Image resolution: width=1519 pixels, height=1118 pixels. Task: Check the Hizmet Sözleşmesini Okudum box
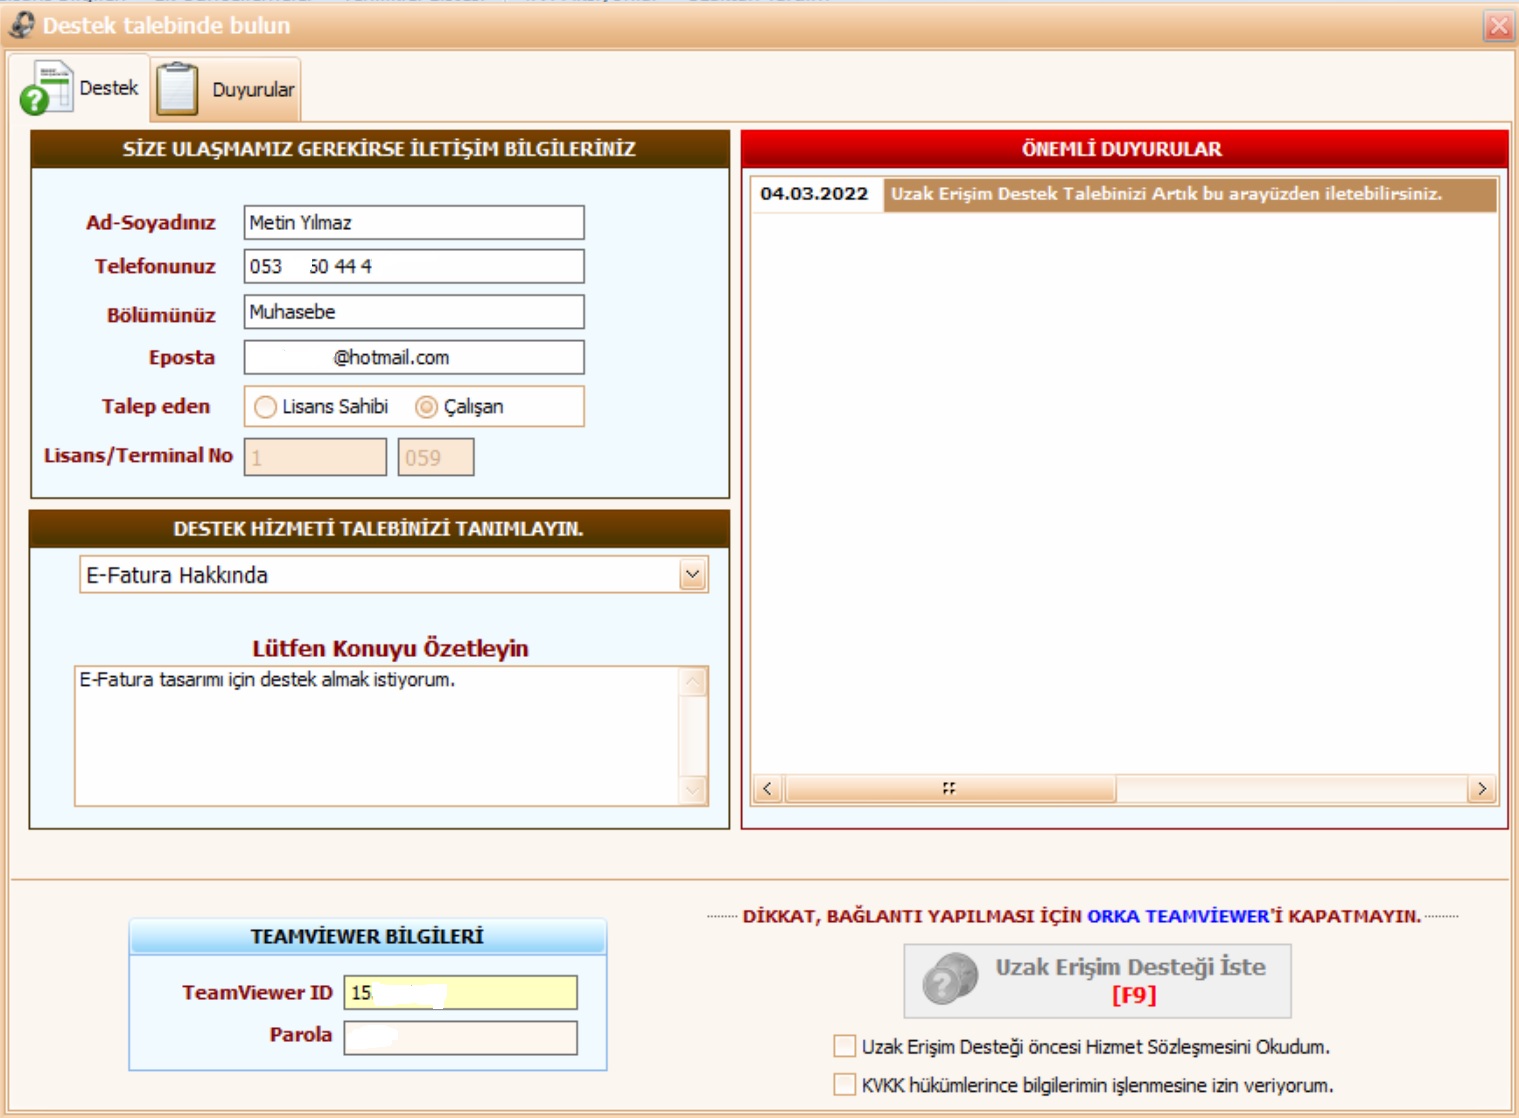tap(845, 1046)
